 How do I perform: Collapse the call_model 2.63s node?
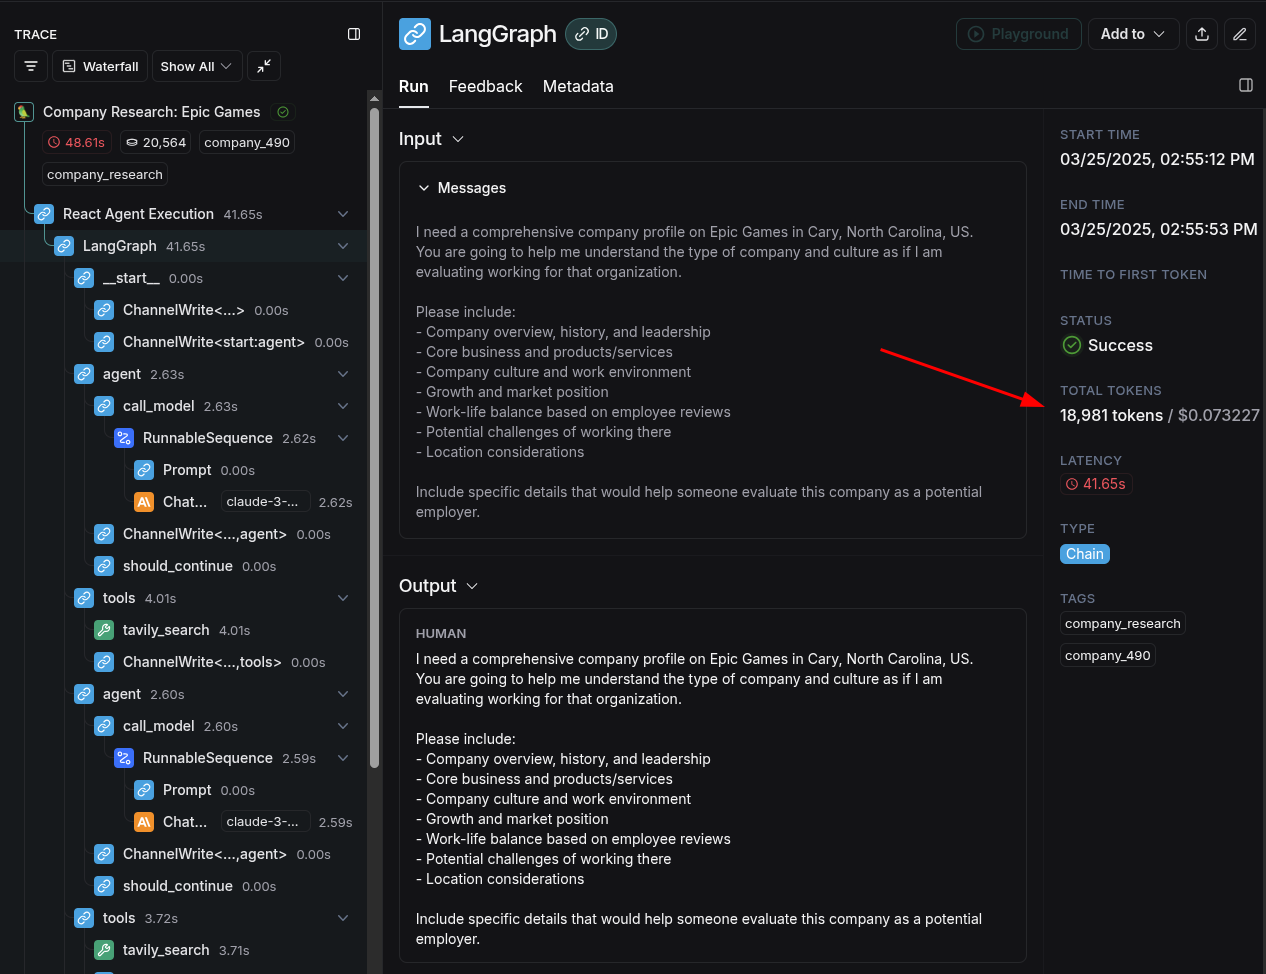(343, 406)
